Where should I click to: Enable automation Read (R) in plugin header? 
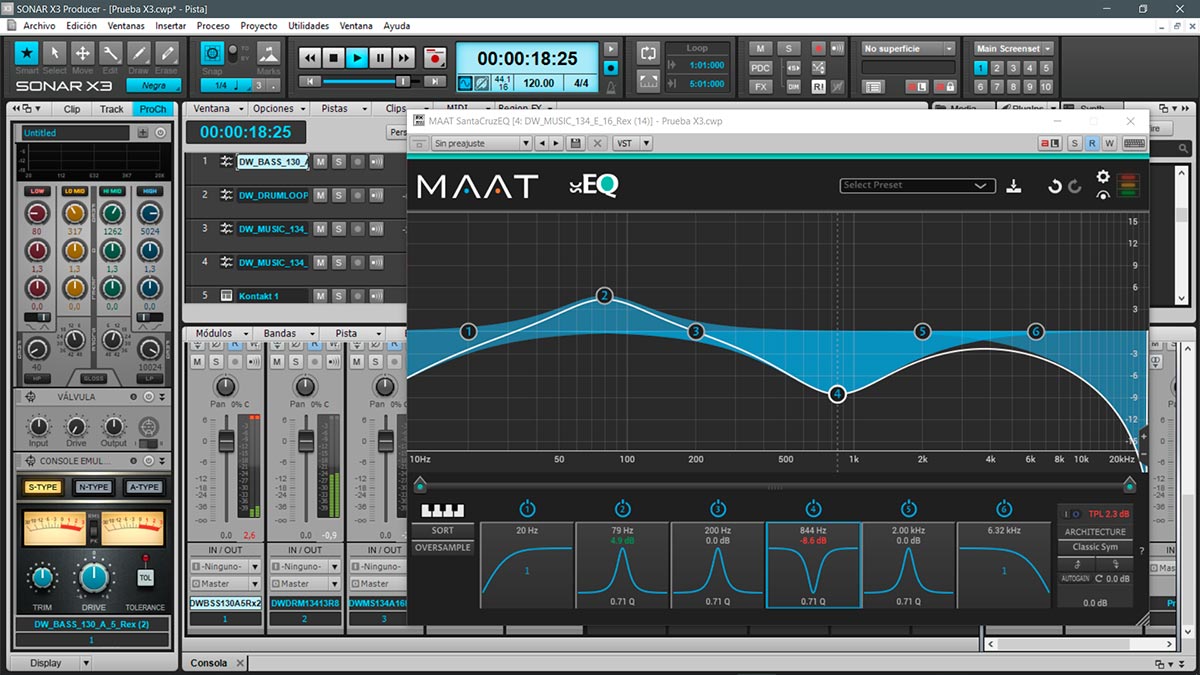click(1092, 144)
